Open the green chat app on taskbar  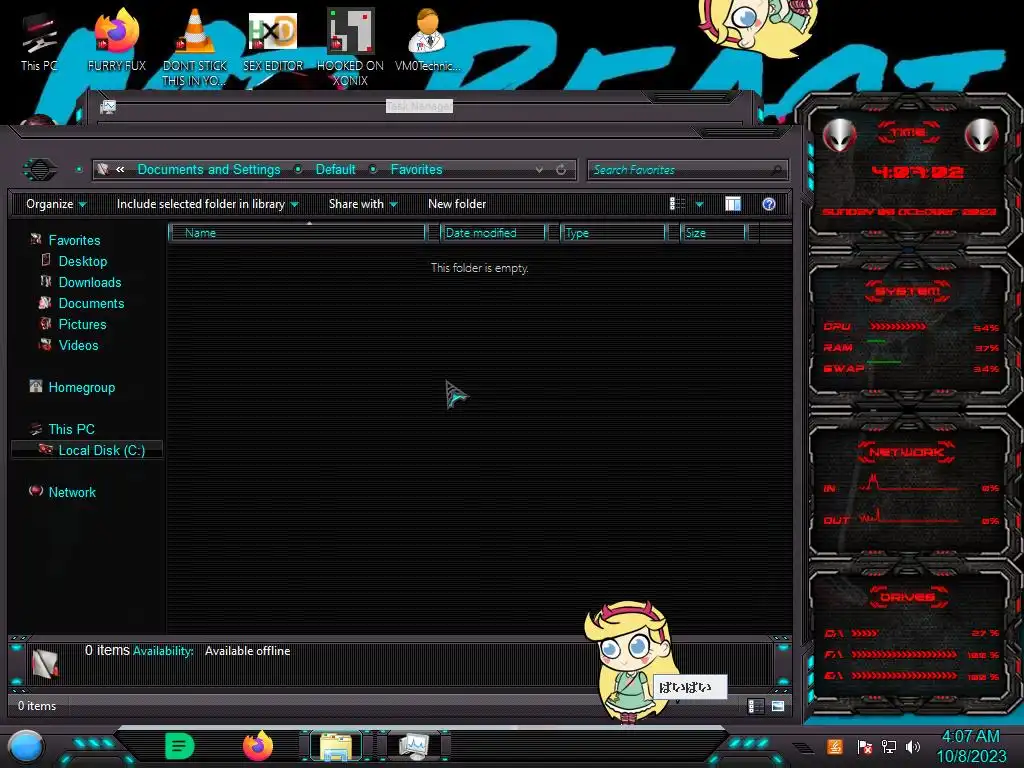180,746
